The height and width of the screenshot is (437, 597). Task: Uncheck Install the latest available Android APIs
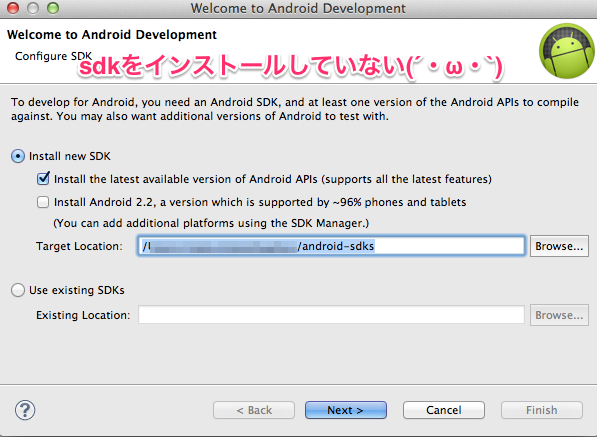click(43, 179)
